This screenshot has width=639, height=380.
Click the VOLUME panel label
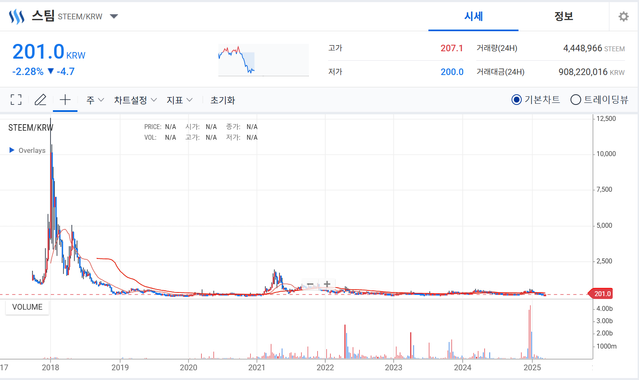coord(27,307)
